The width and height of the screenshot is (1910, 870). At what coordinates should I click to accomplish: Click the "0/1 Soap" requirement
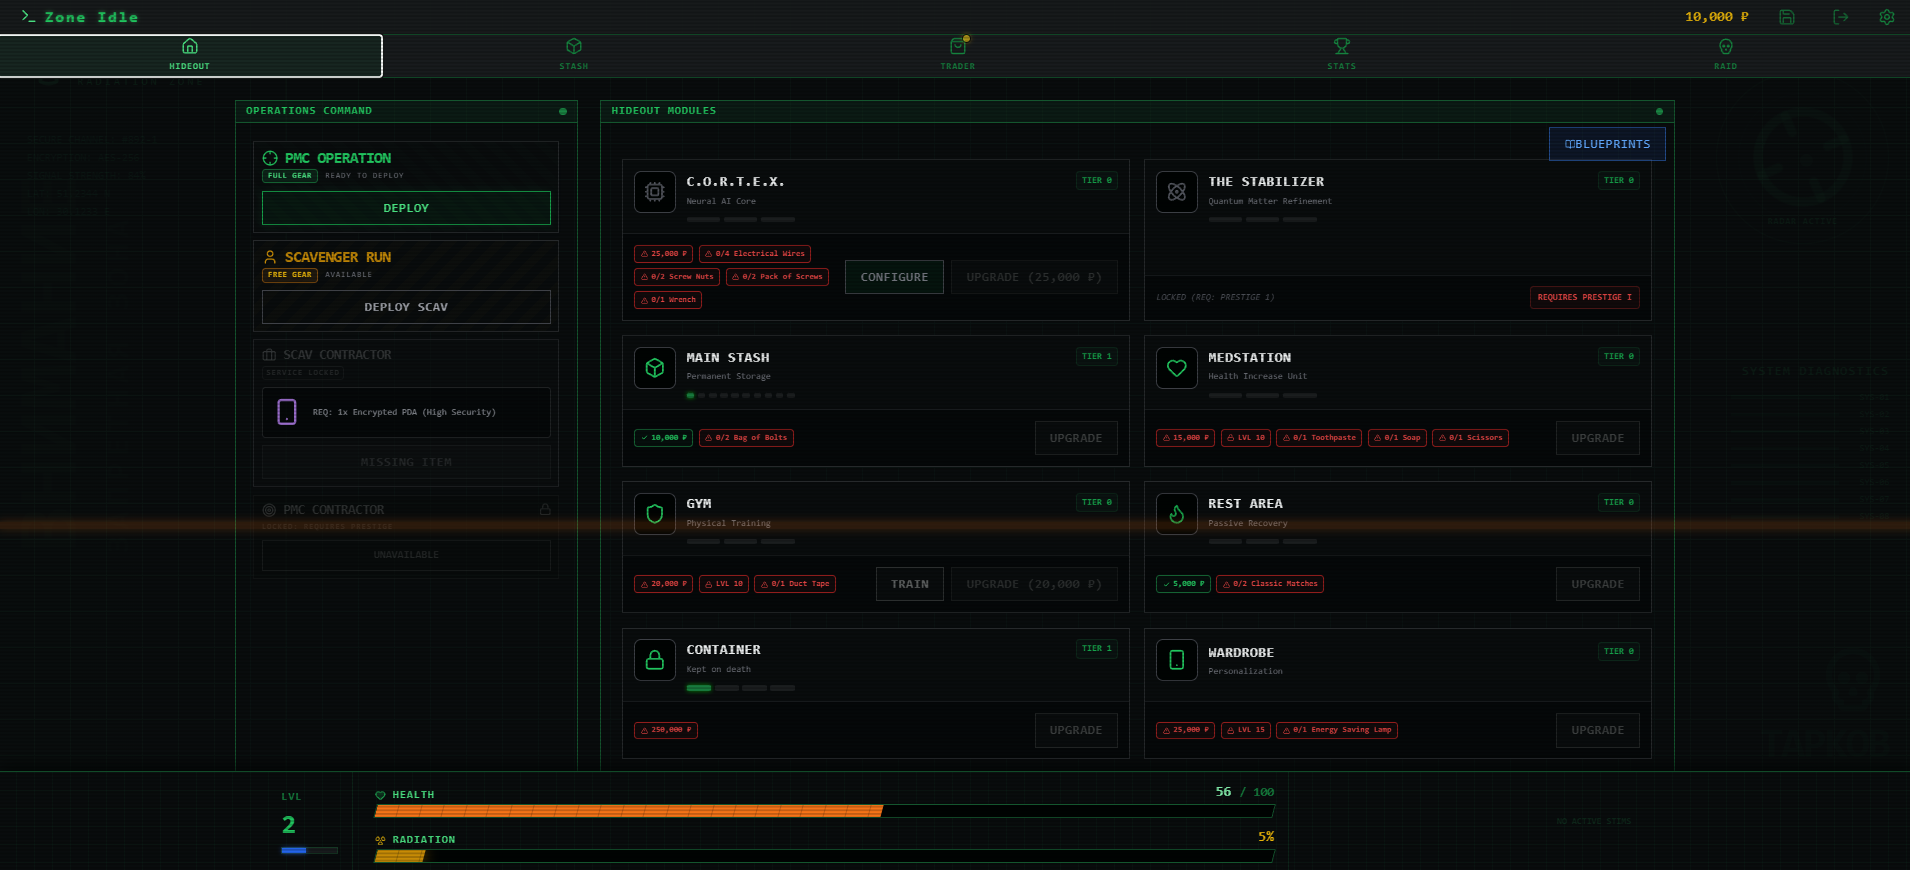coord(1397,438)
